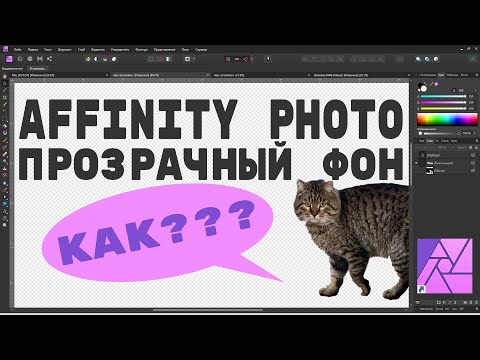Apply Auto White Balance from toolbar
The image size is (480, 360).
point(114,59)
